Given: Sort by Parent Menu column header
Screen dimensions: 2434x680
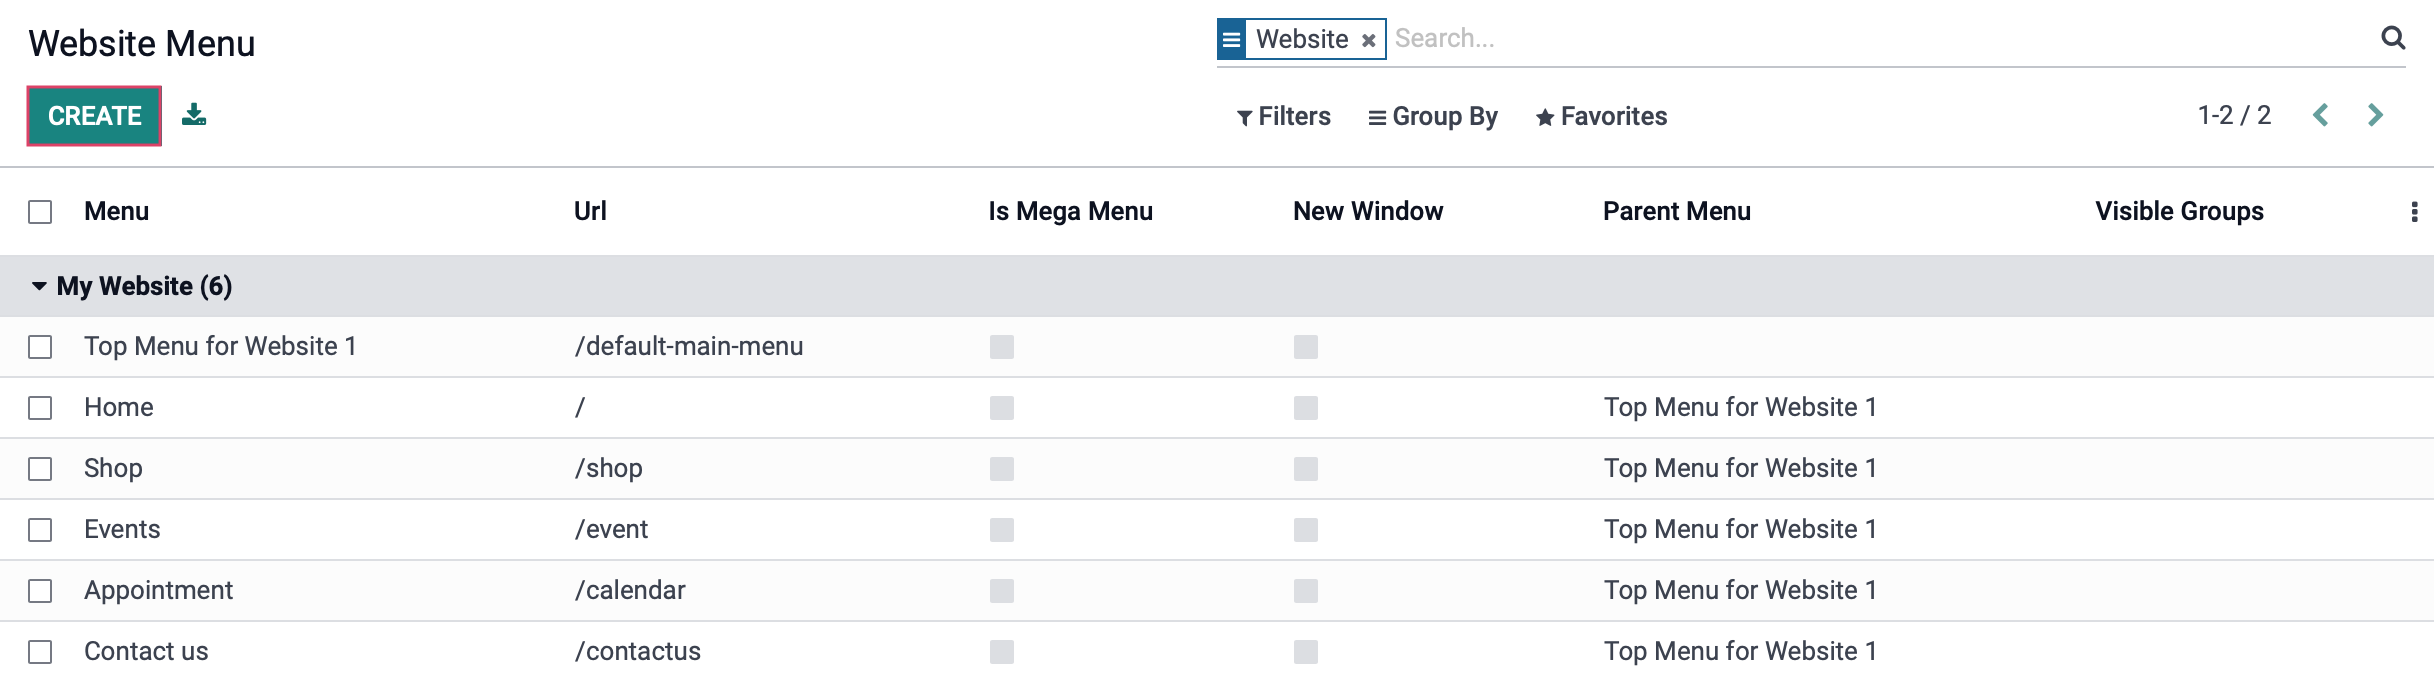Looking at the screenshot, I should [1677, 211].
